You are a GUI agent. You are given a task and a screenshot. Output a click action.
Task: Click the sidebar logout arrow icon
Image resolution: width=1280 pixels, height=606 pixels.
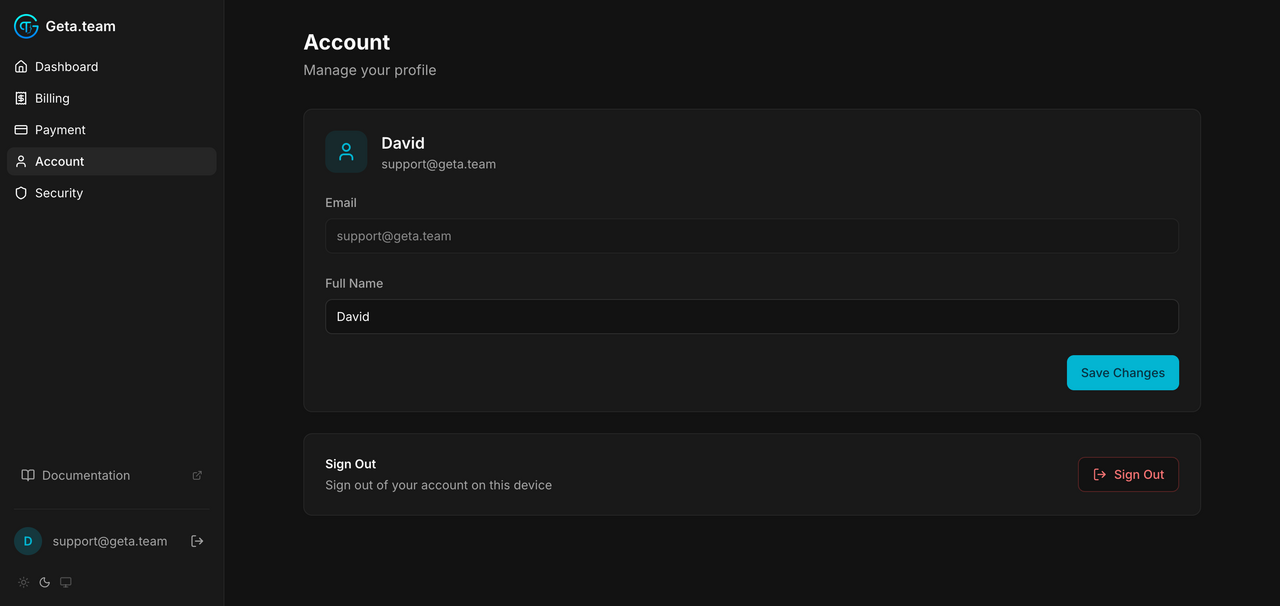(x=197, y=541)
